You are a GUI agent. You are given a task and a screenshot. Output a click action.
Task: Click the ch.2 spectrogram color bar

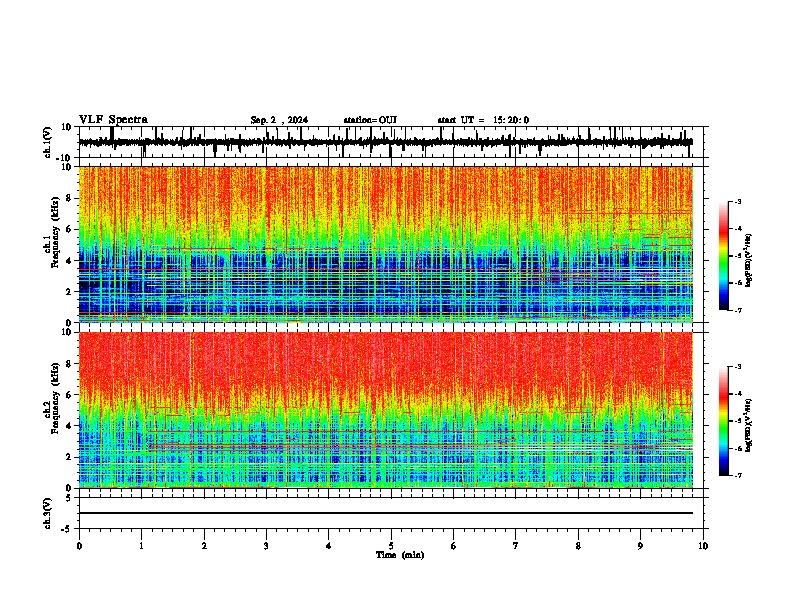pyautogui.click(x=724, y=421)
